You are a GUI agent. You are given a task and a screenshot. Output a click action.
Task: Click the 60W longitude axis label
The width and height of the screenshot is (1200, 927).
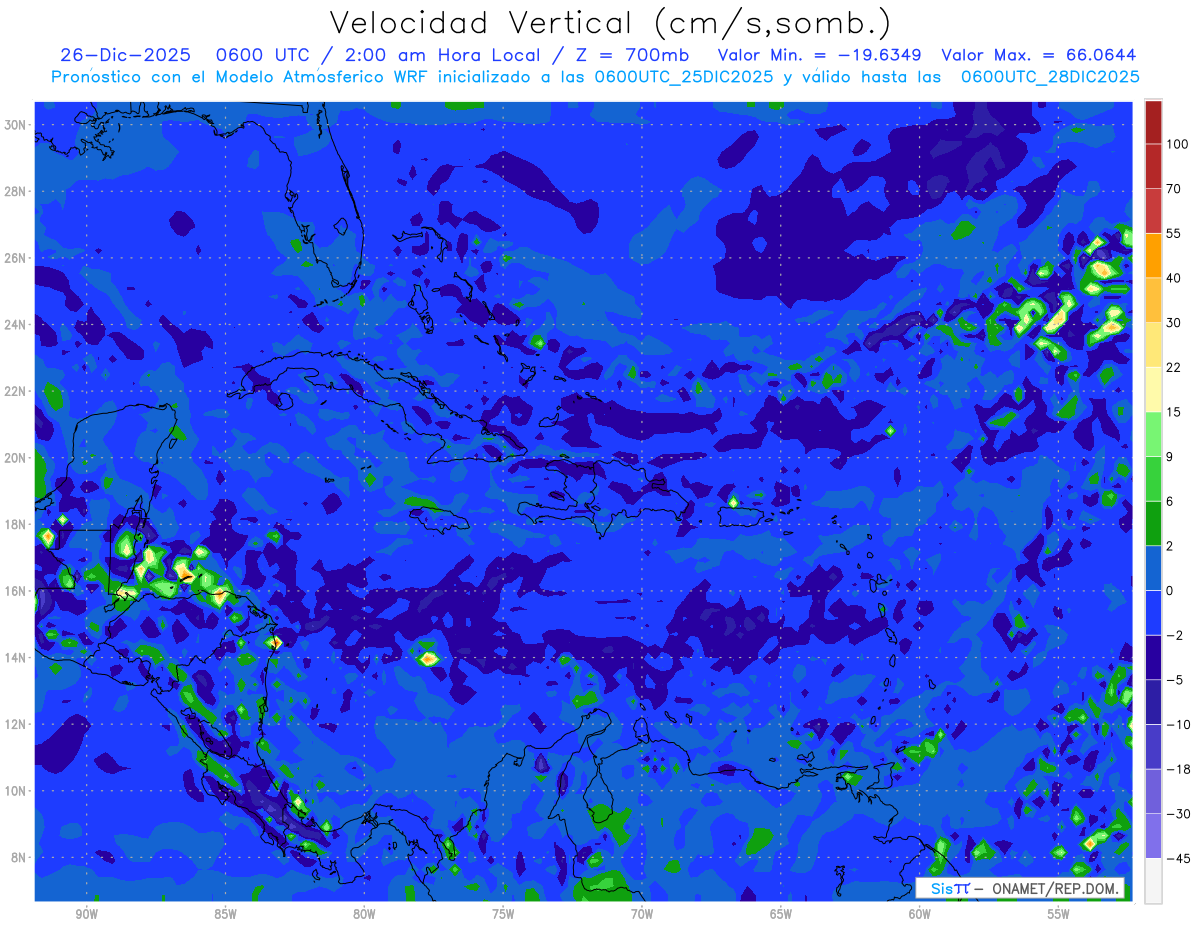click(x=920, y=915)
